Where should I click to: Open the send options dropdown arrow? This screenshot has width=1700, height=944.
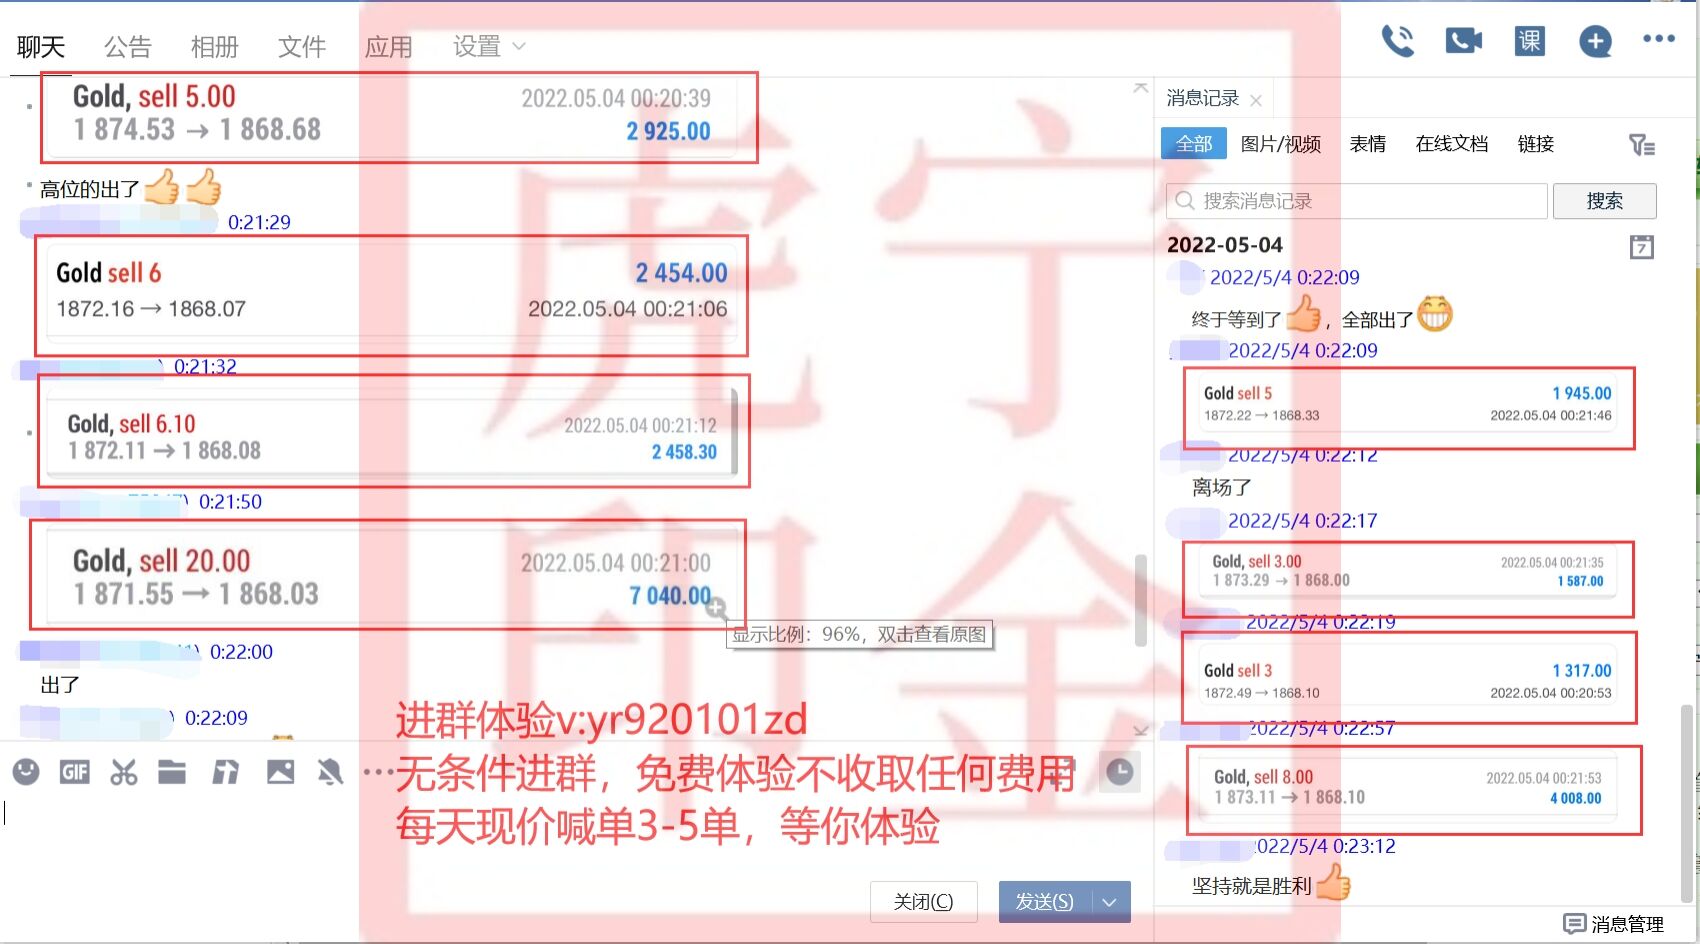[1110, 902]
